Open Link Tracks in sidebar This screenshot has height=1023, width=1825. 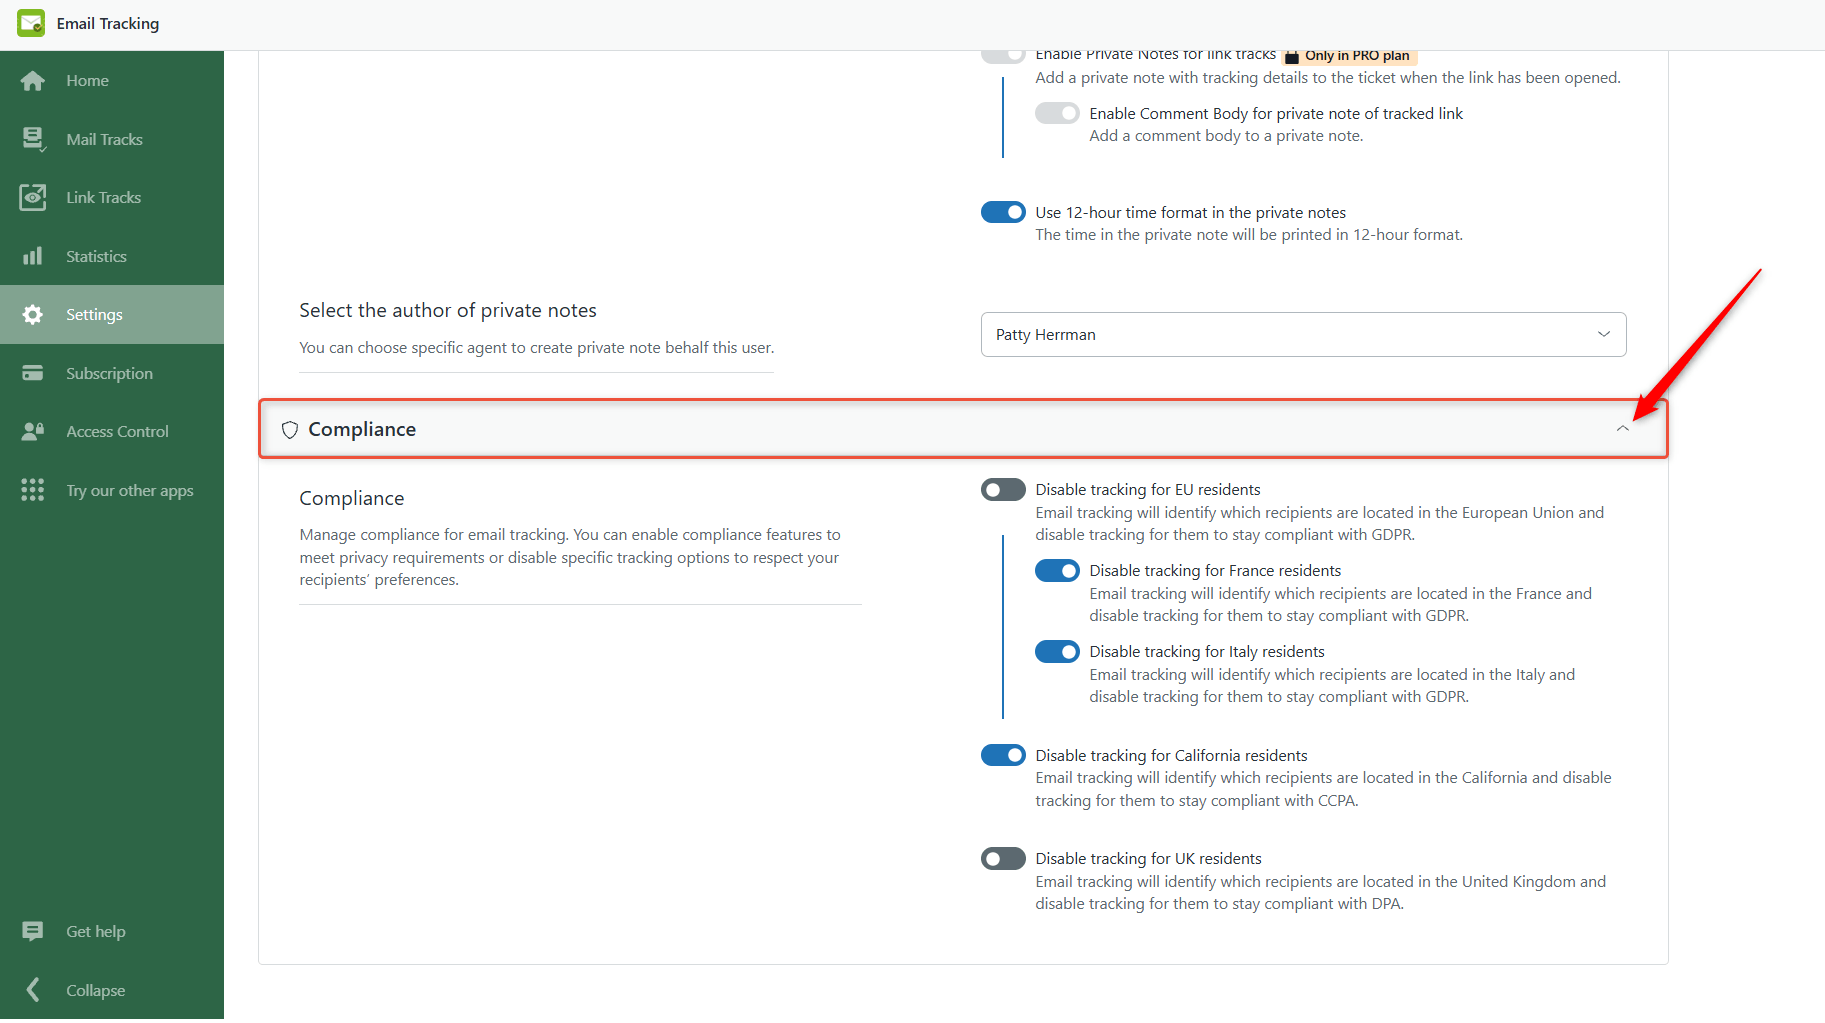tap(112, 197)
